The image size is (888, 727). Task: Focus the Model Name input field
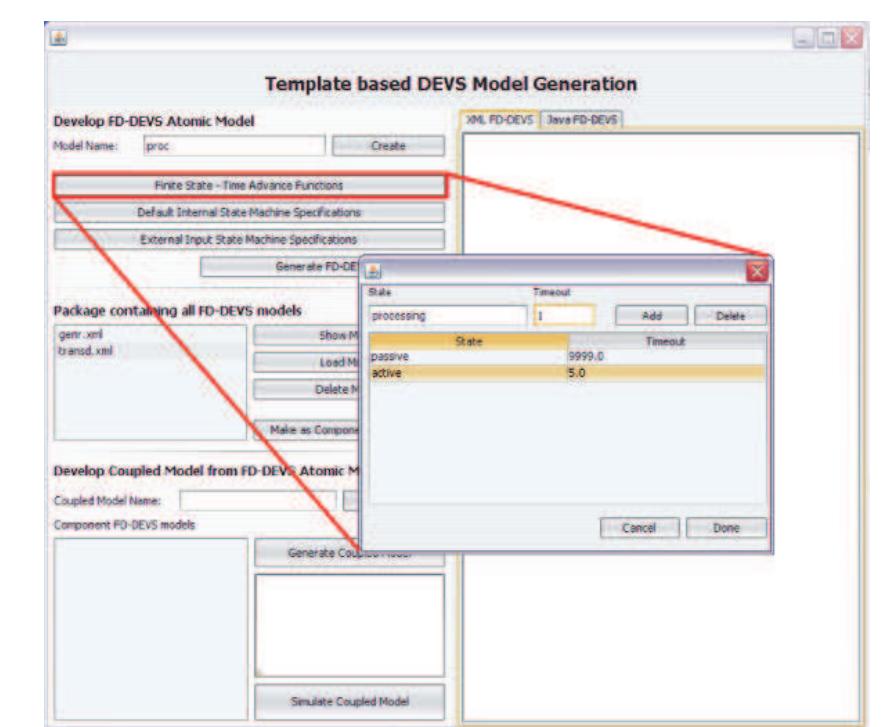click(234, 146)
